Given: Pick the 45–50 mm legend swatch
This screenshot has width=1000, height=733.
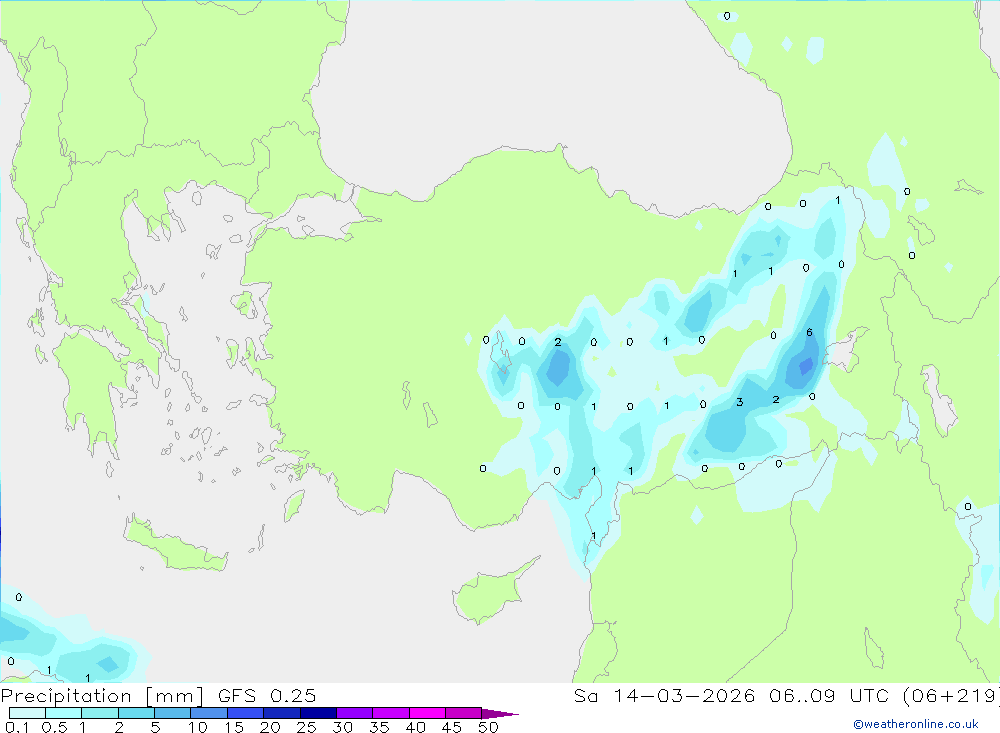Looking at the screenshot, I should (463, 713).
